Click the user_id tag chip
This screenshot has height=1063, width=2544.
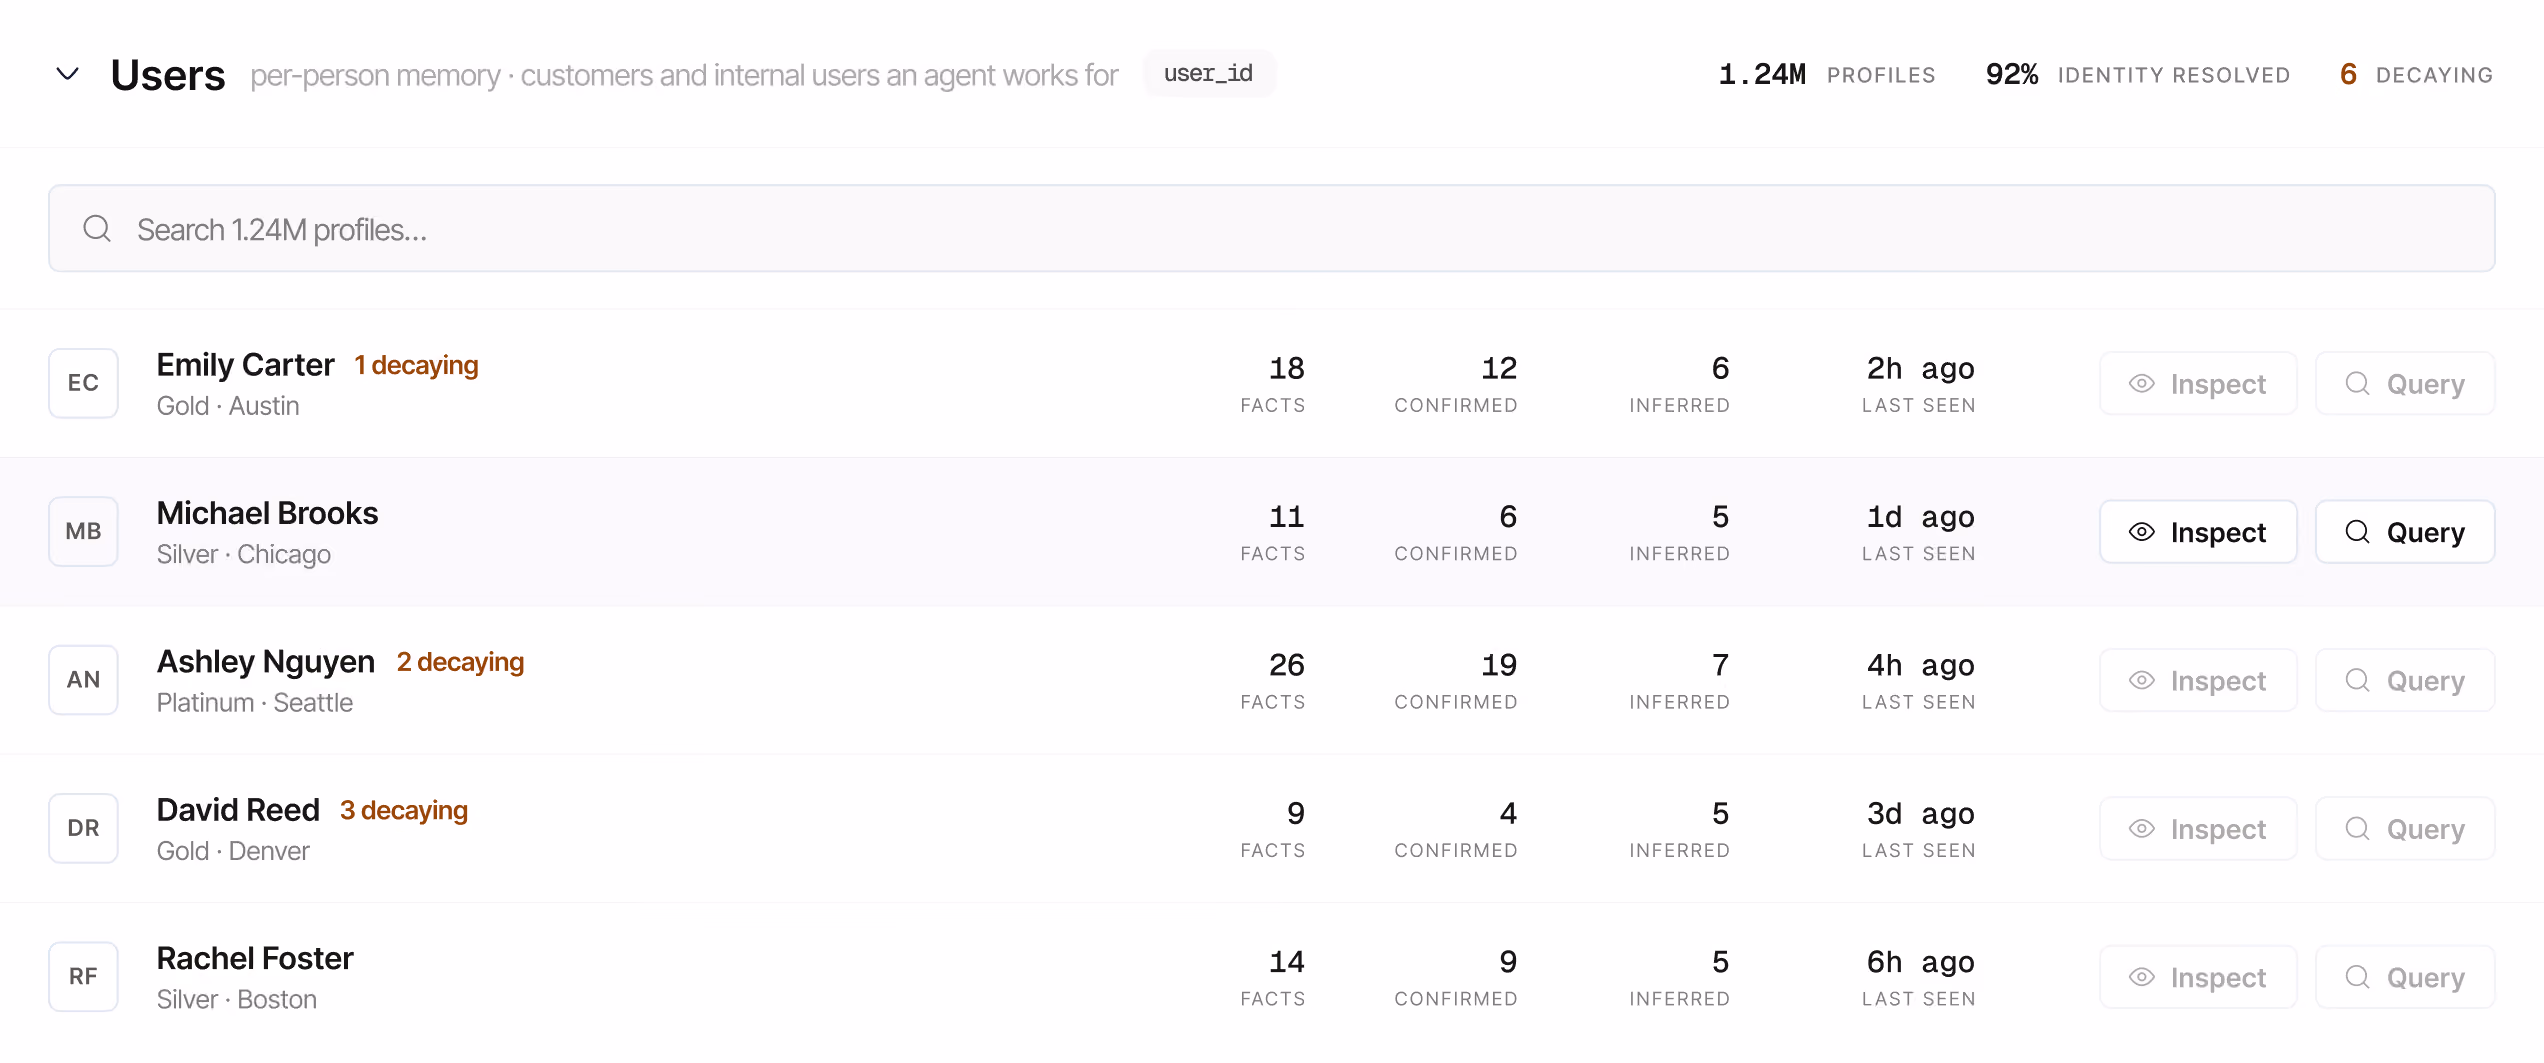pyautogui.click(x=1208, y=74)
